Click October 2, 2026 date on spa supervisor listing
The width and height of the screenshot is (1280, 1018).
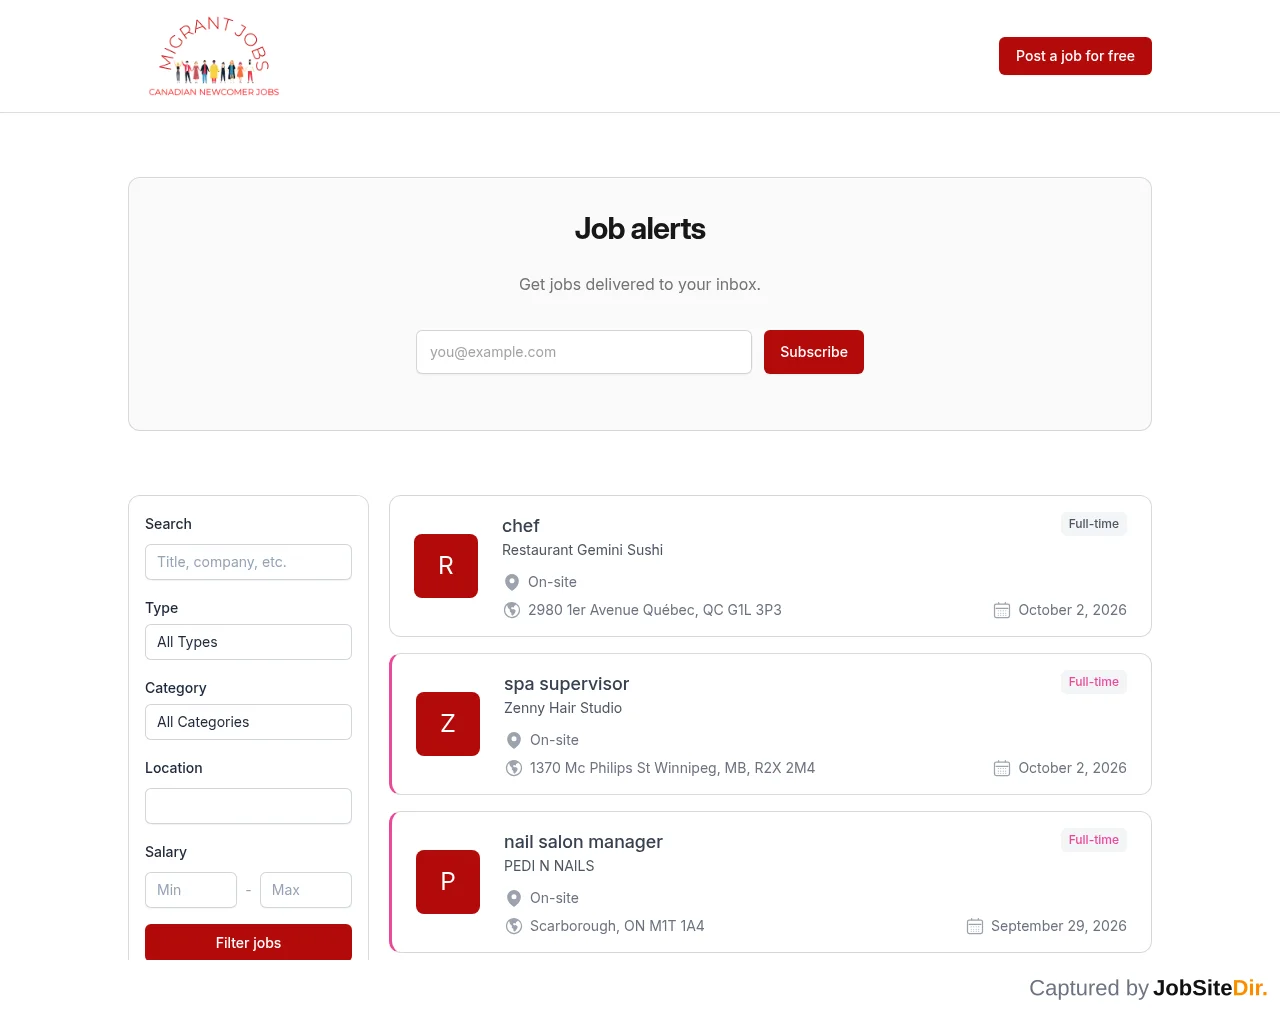coord(1072,768)
